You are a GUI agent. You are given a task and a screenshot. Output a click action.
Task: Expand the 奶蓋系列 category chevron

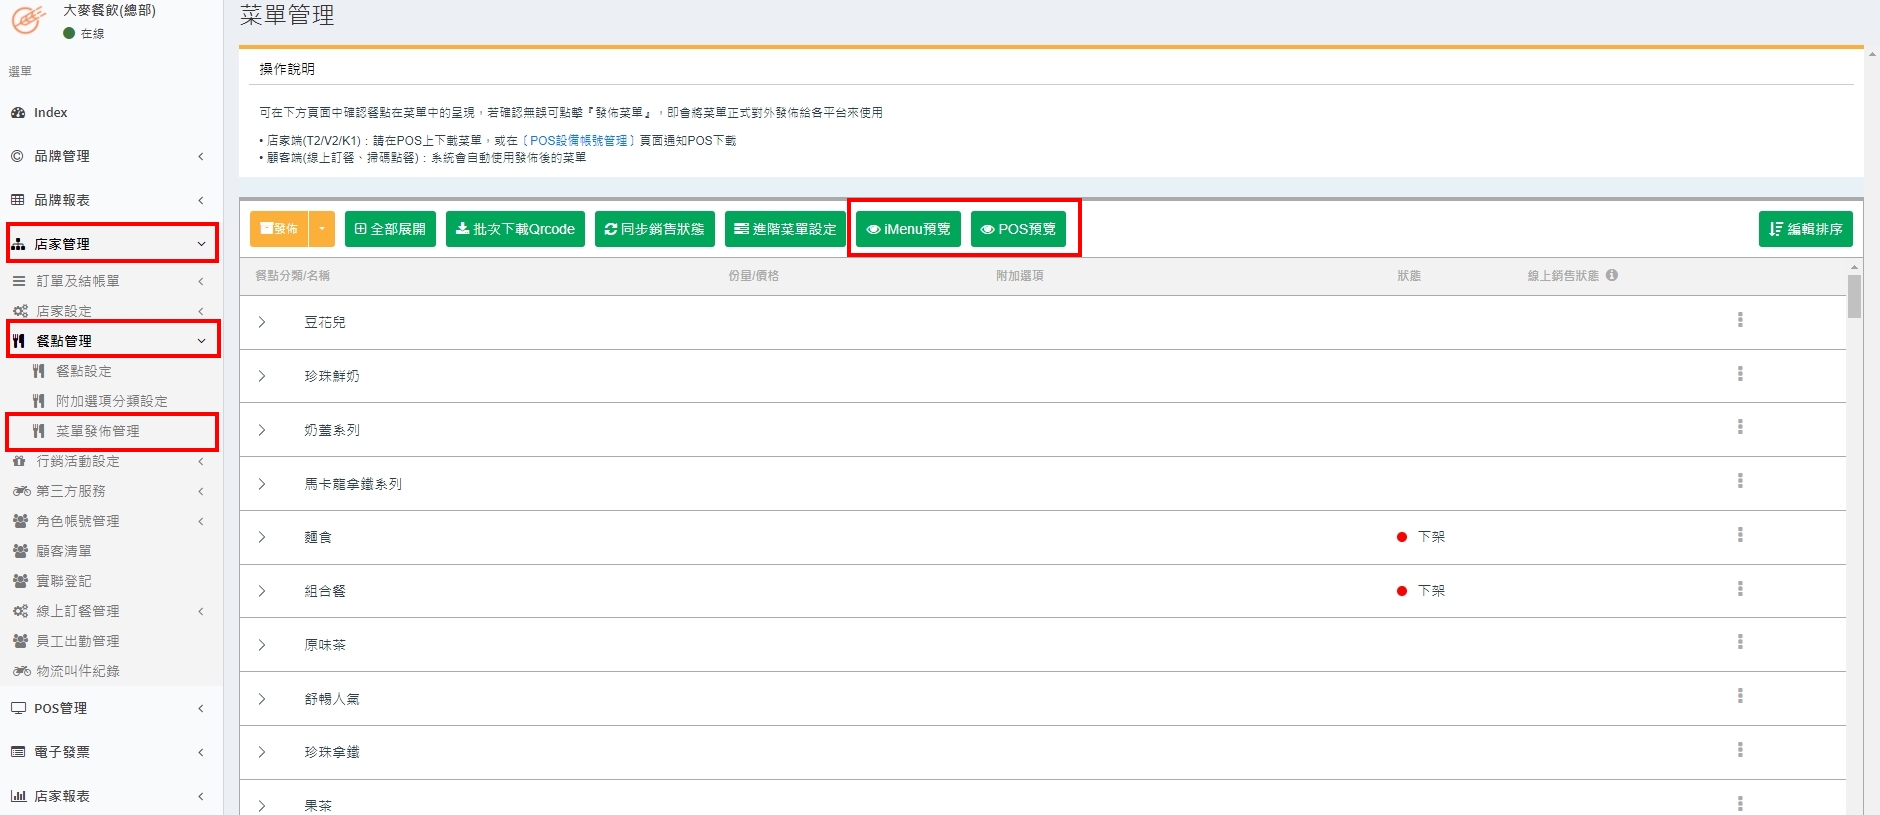click(x=262, y=430)
